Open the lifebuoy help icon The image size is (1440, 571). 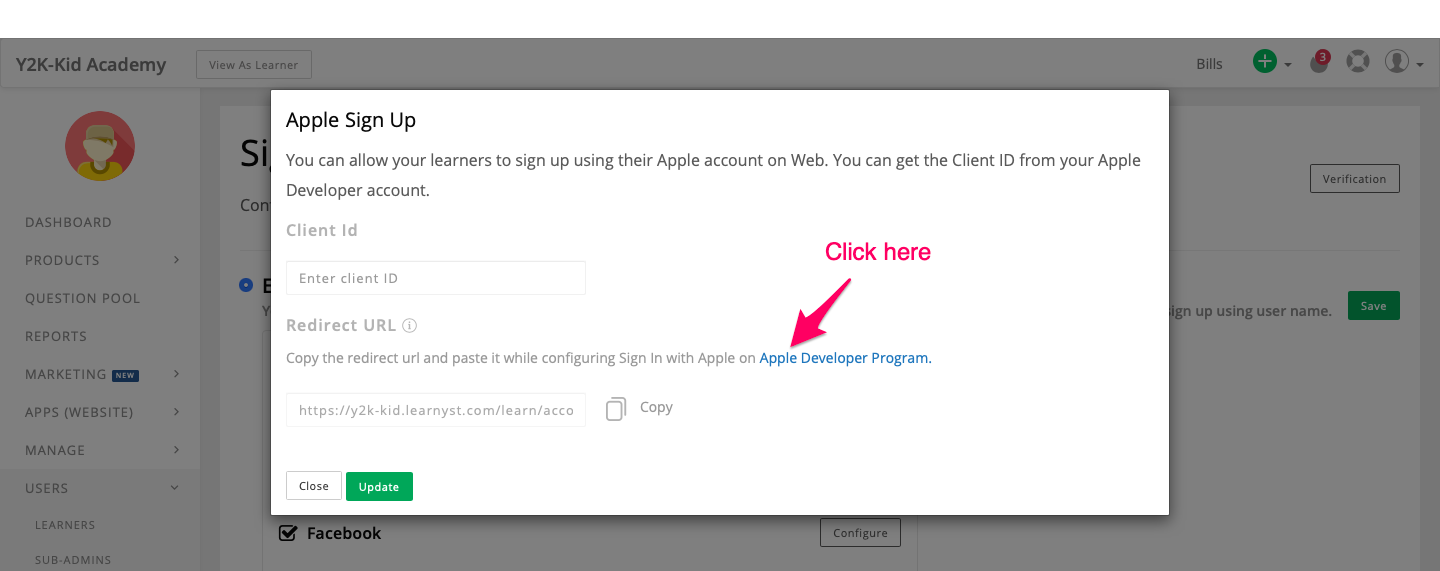click(1357, 62)
